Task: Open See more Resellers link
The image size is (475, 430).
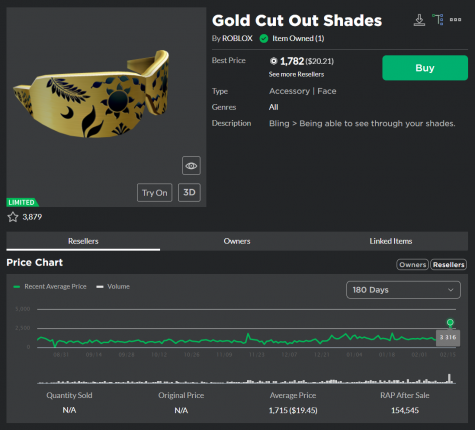Action: click(296, 74)
